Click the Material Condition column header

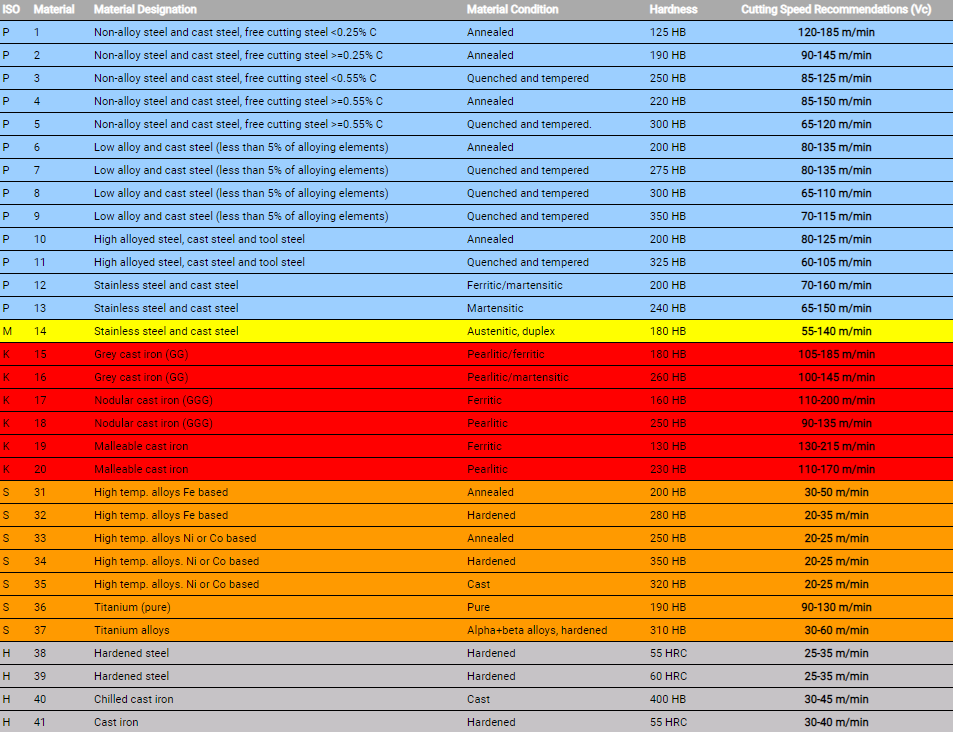tap(512, 9)
